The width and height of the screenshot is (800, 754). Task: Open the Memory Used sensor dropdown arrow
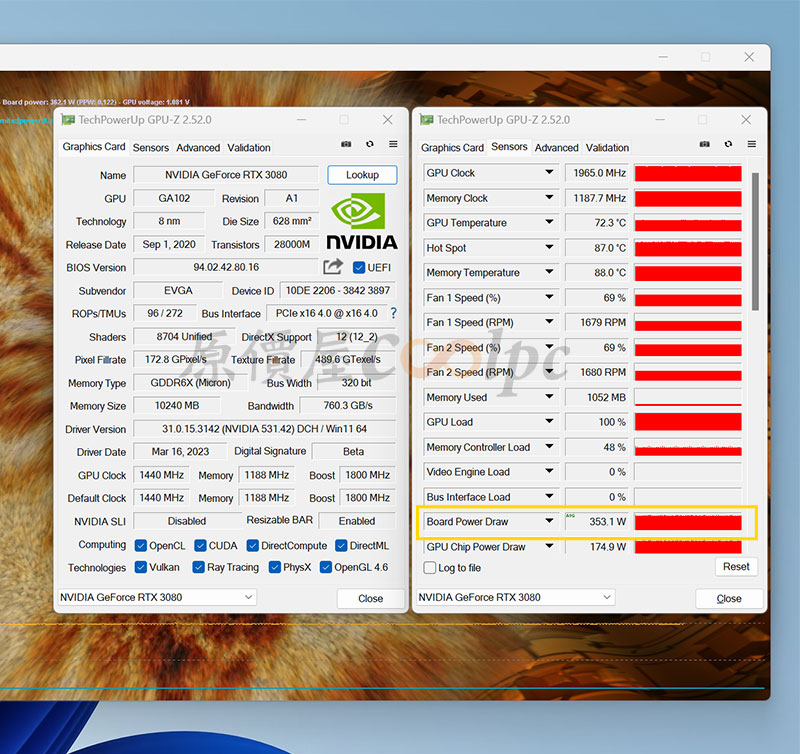pos(549,396)
